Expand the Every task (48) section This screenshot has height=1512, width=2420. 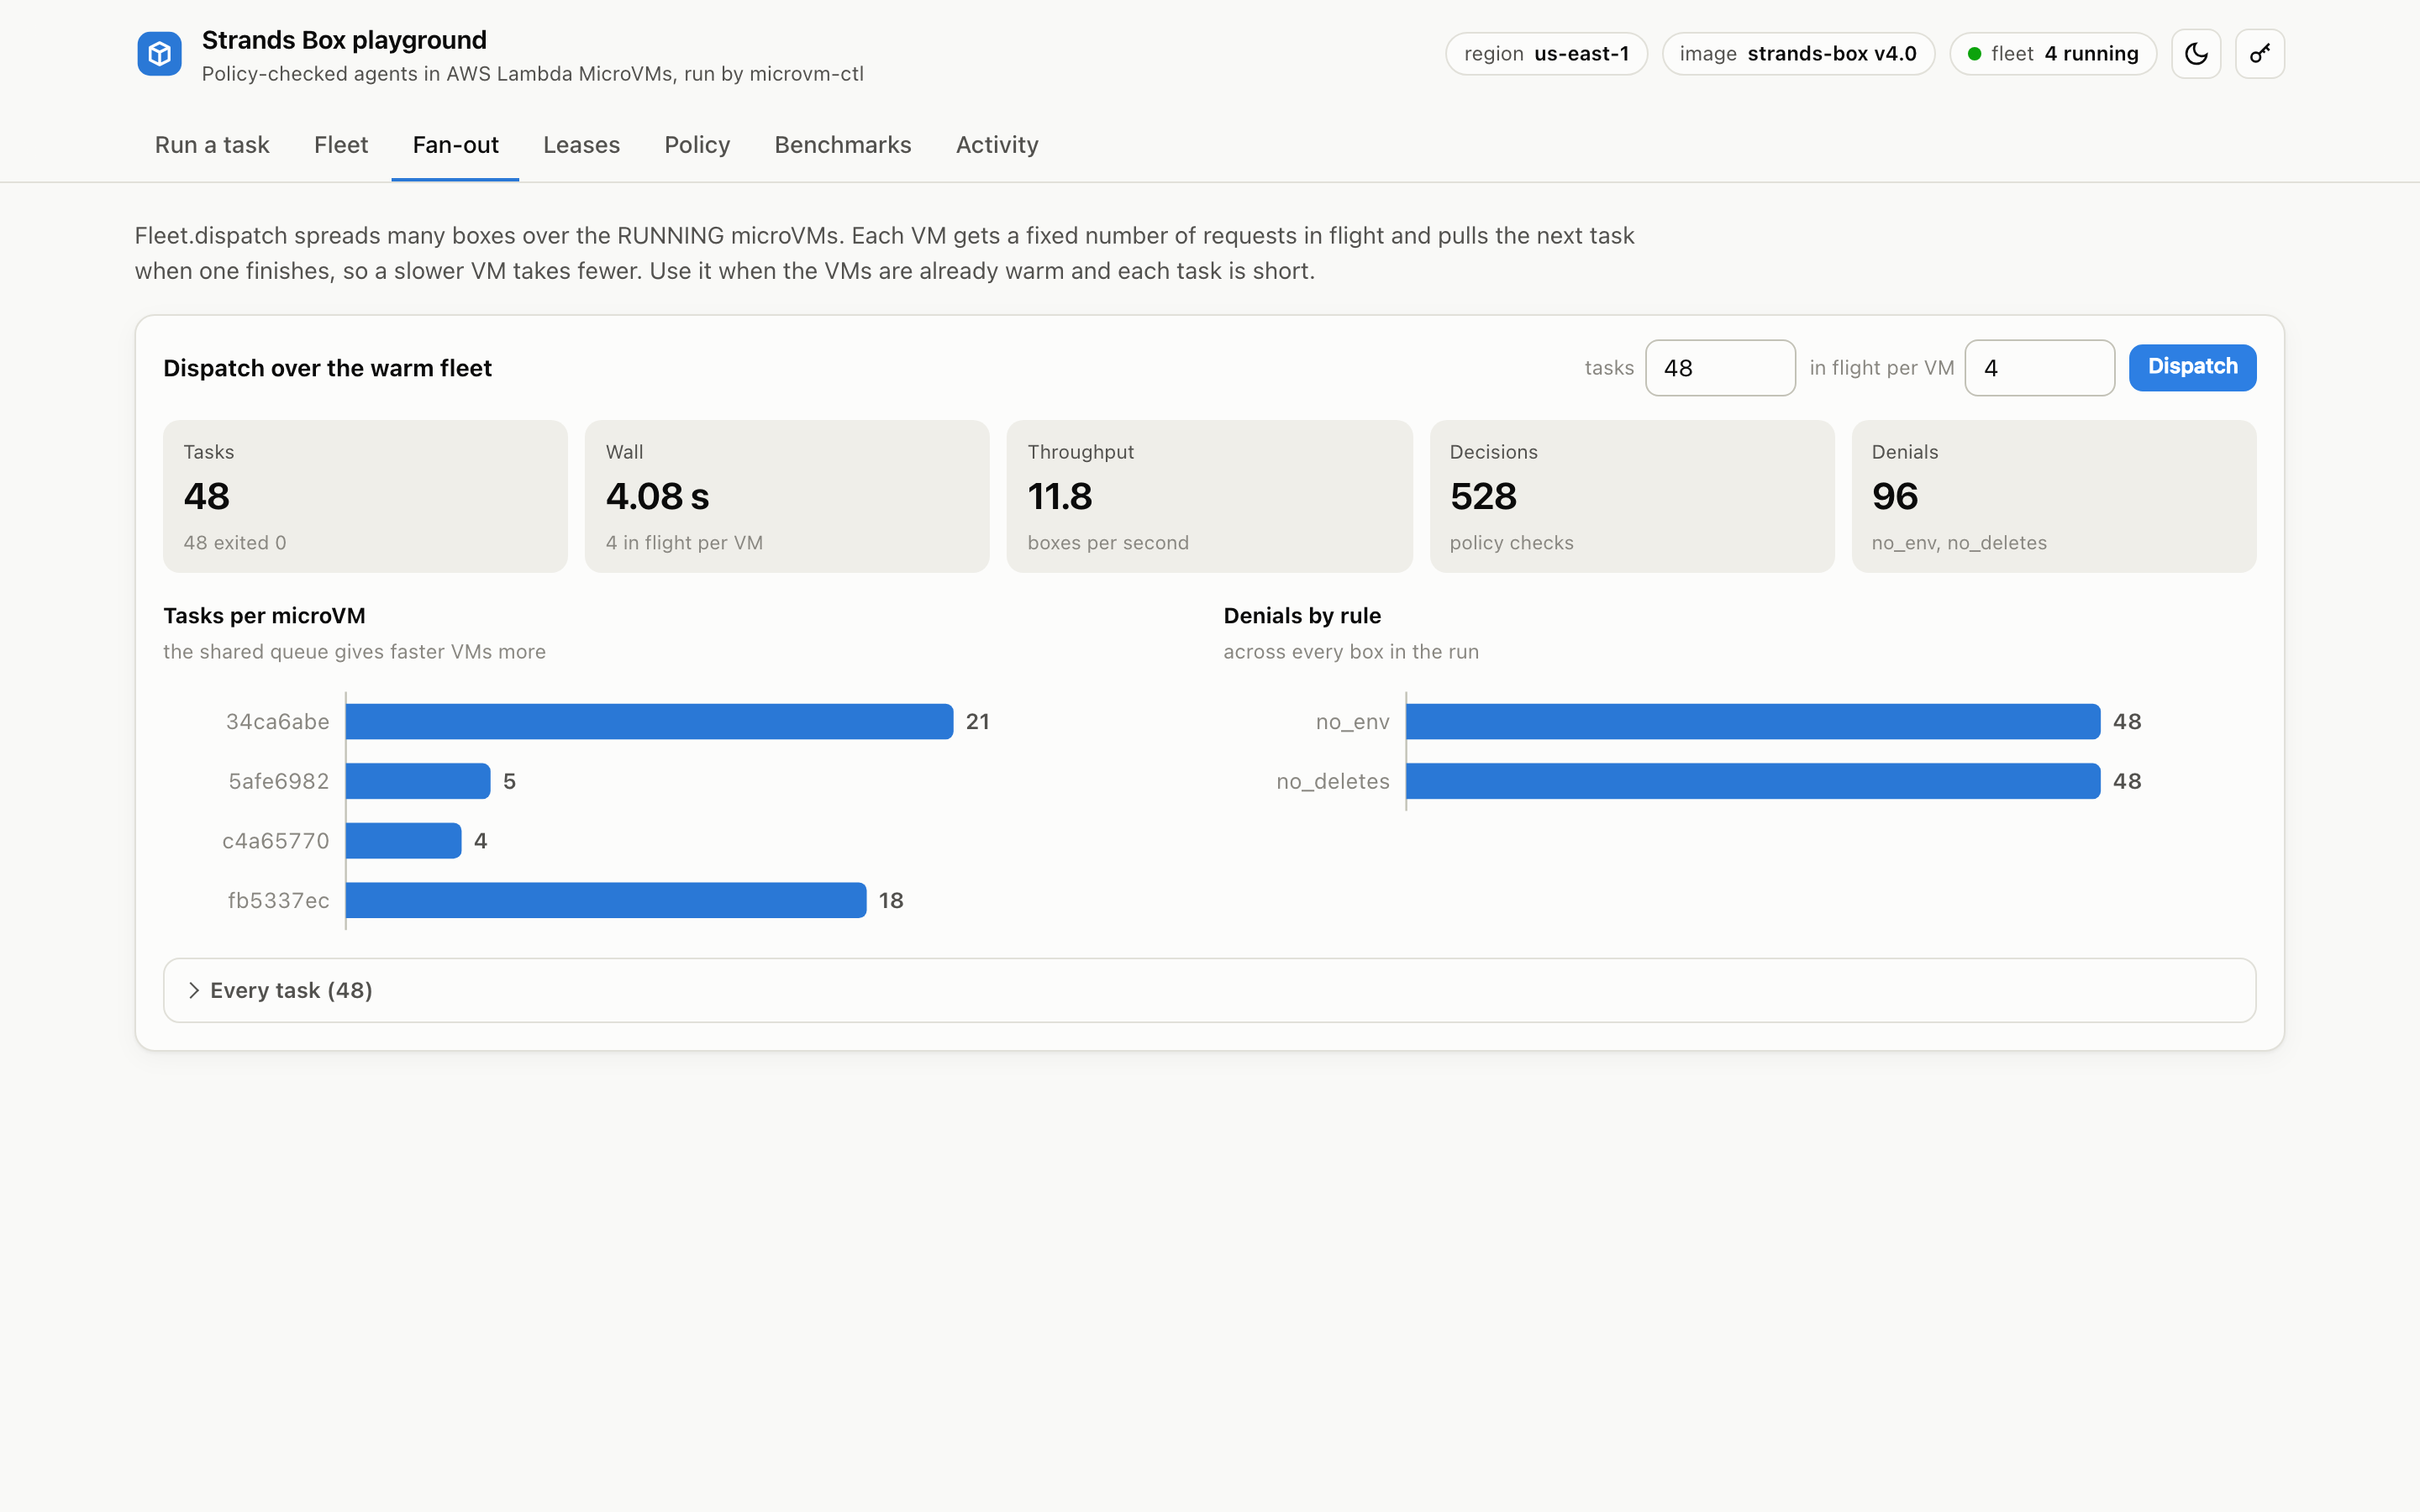pos(1209,990)
